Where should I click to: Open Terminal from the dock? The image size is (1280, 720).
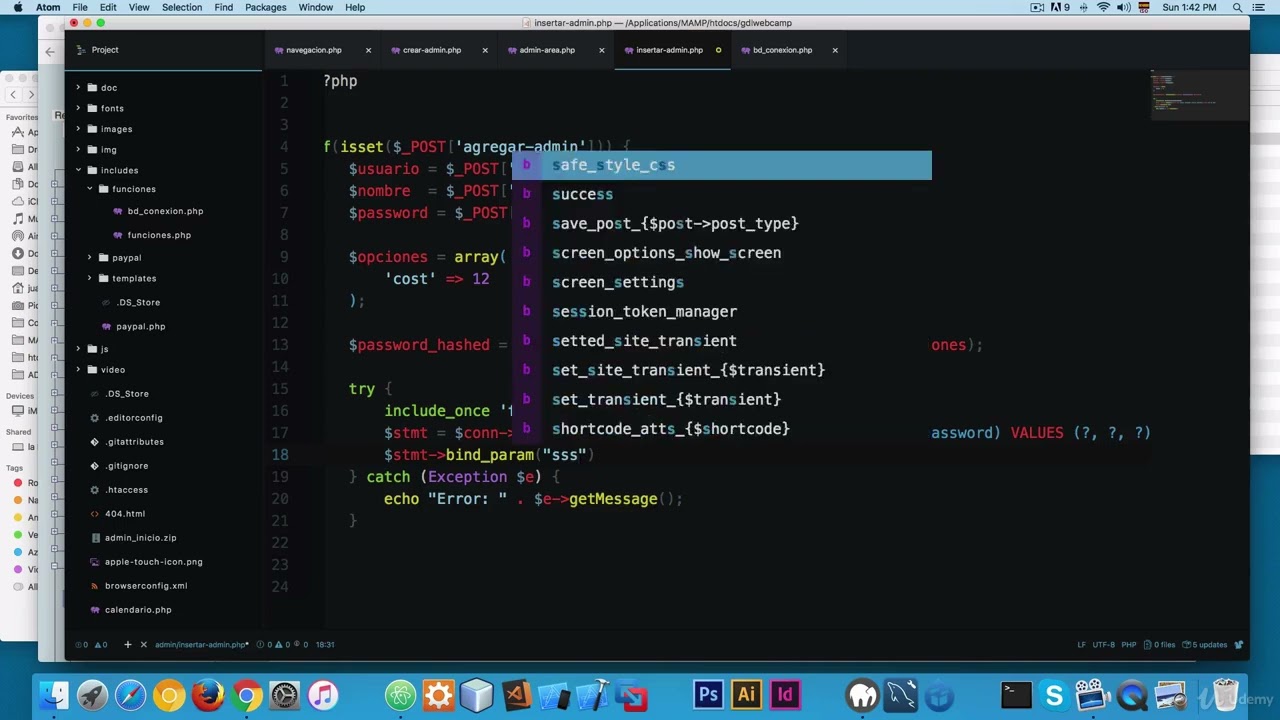click(1016, 695)
